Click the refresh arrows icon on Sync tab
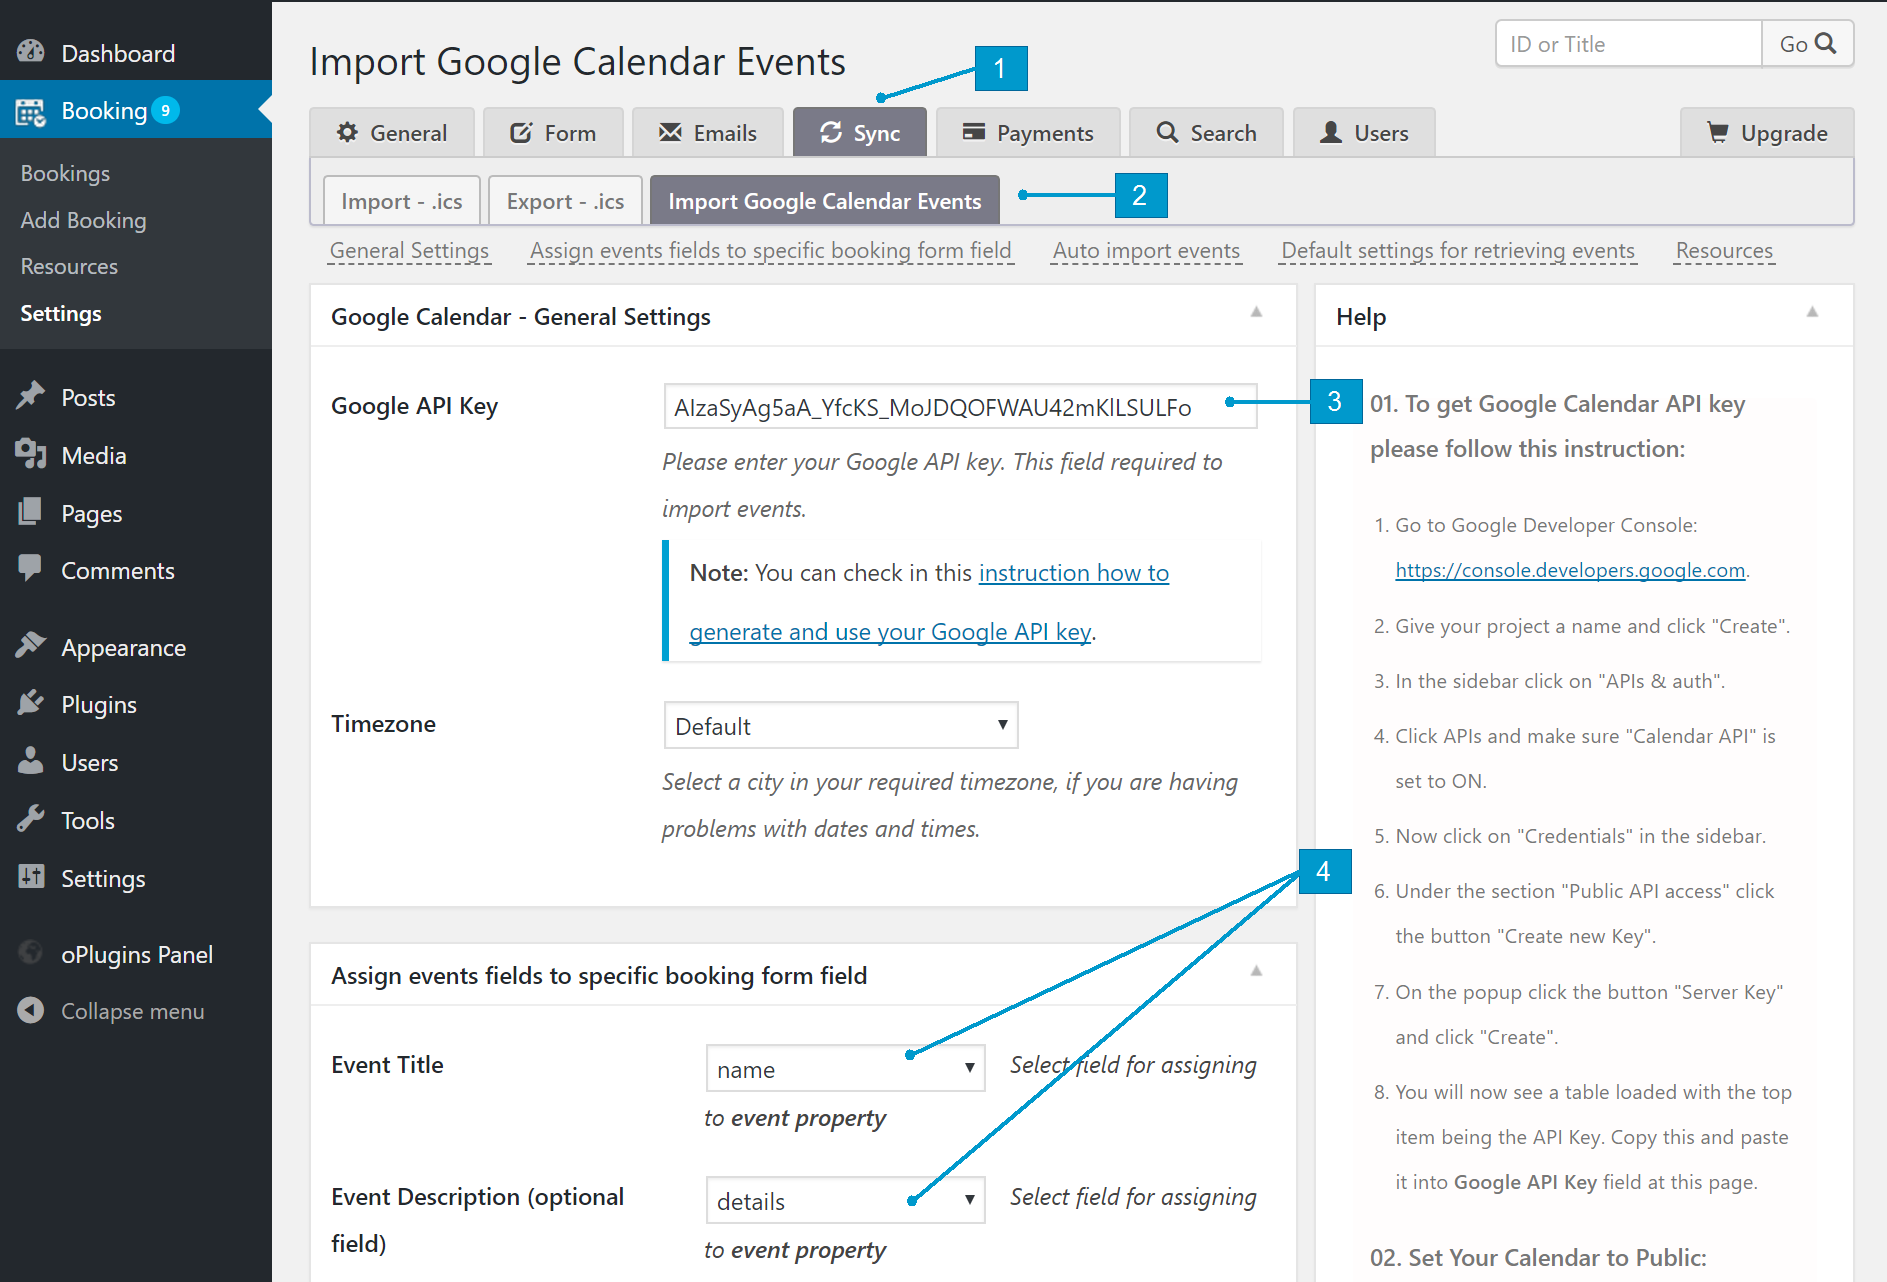Image resolution: width=1887 pixels, height=1282 pixels. [831, 132]
